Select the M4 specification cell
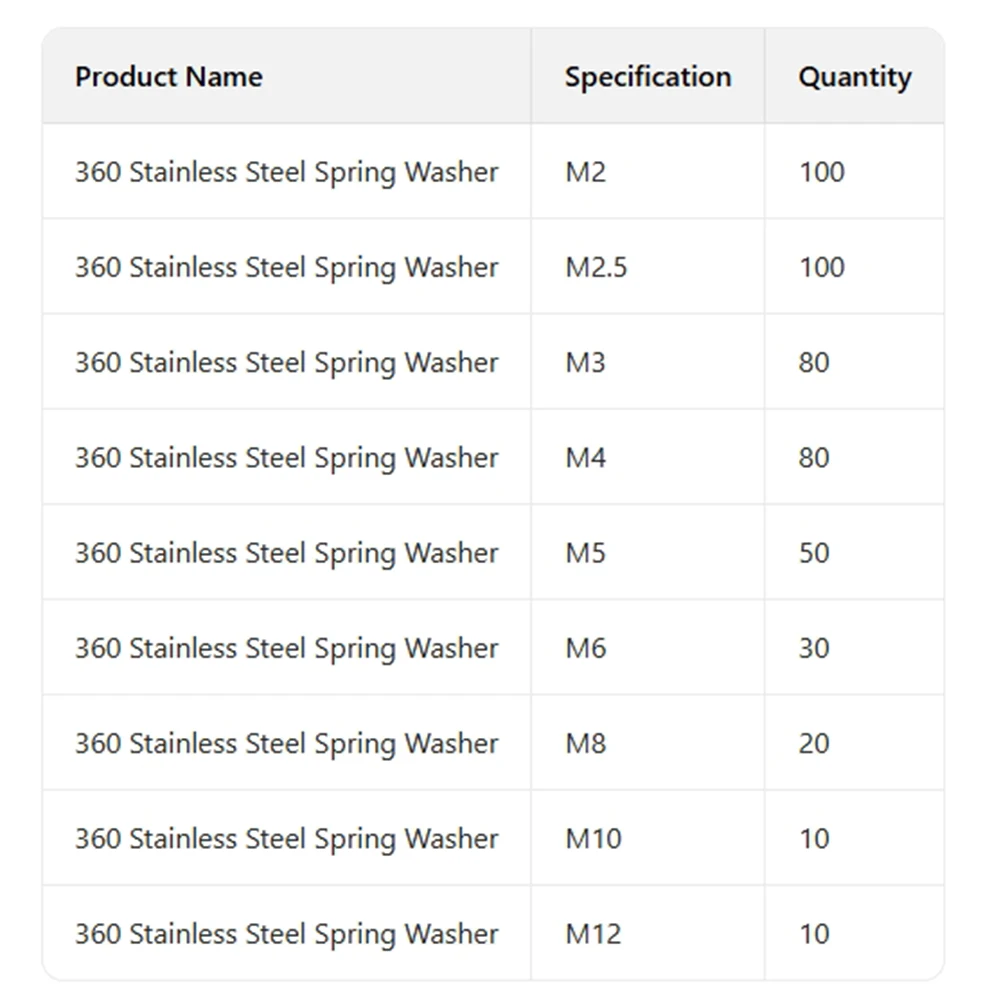1001x1001 pixels. (x=586, y=458)
